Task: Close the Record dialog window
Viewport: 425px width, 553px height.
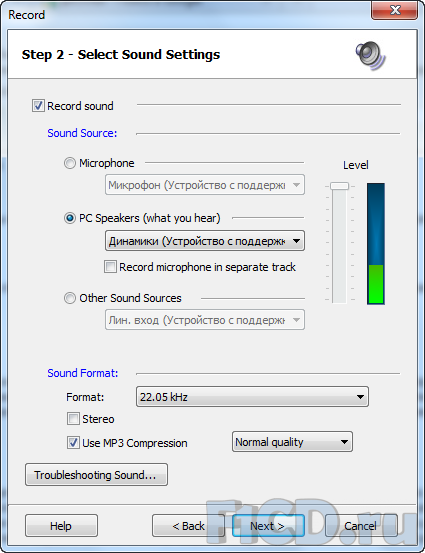Action: click(395, 10)
